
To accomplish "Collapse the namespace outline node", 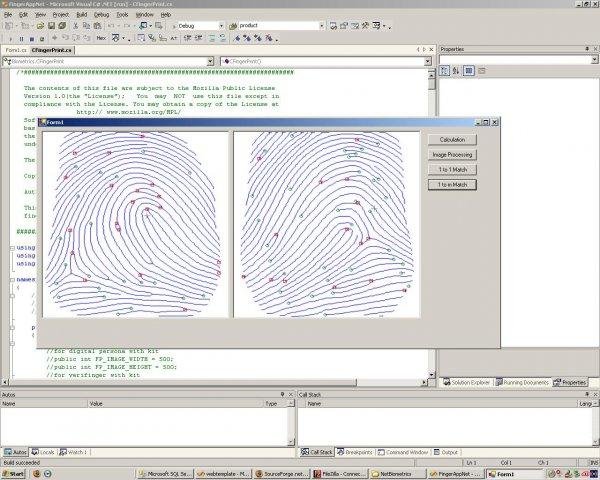I will (12, 280).
